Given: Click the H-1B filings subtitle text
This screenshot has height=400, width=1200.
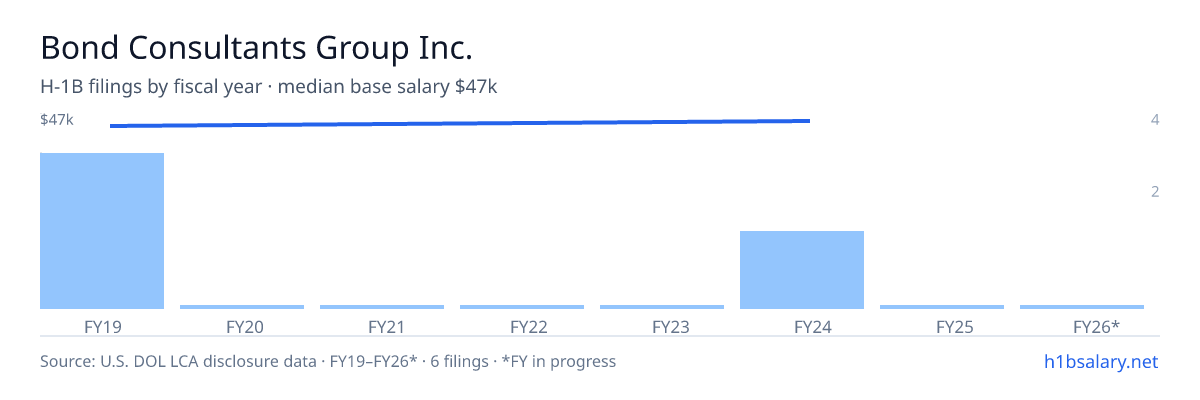Looking at the screenshot, I should [x=269, y=87].
